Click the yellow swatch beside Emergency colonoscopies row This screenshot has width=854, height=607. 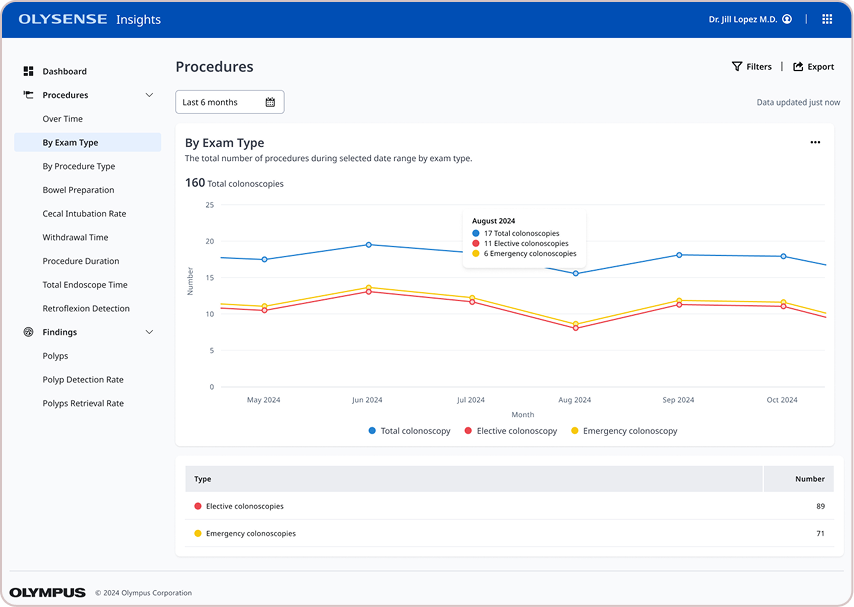[x=198, y=533]
